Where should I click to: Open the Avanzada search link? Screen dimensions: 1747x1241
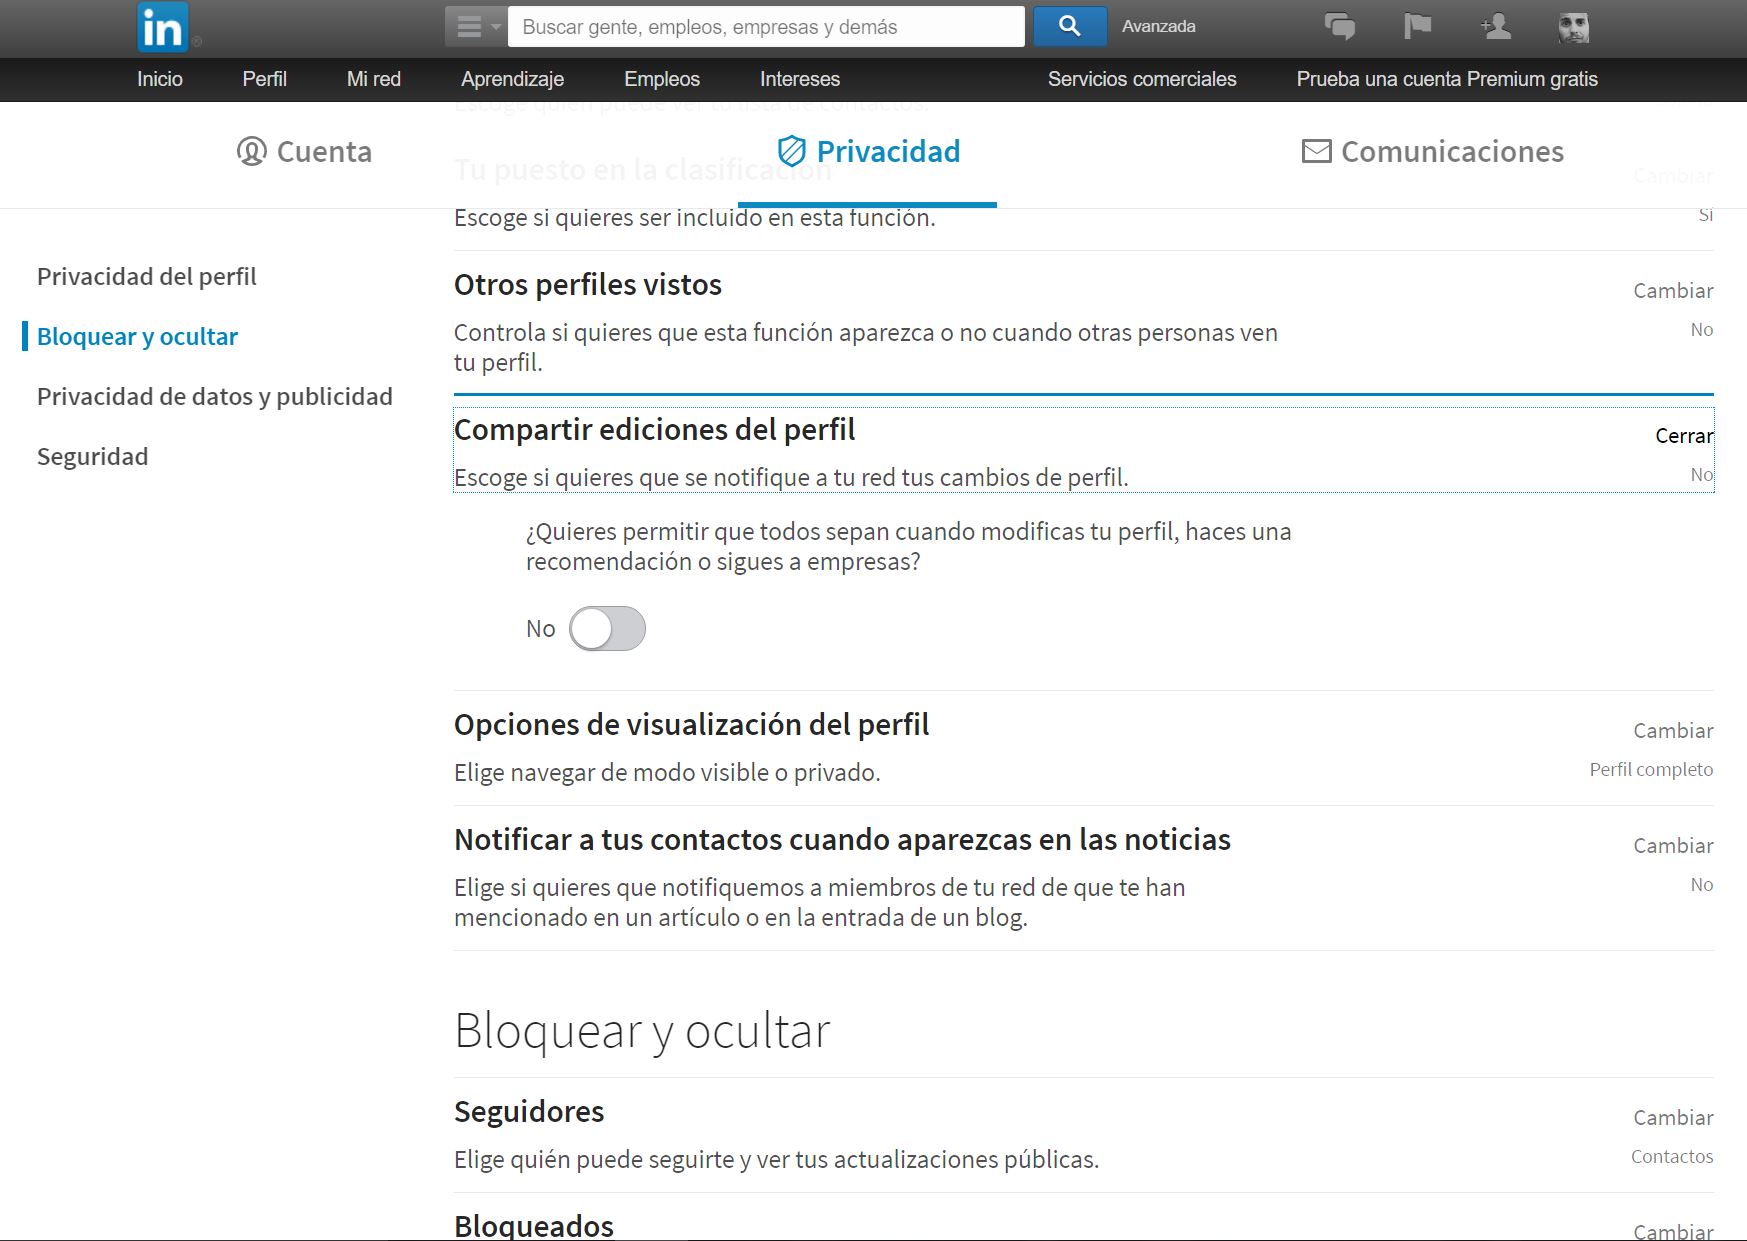click(1158, 27)
